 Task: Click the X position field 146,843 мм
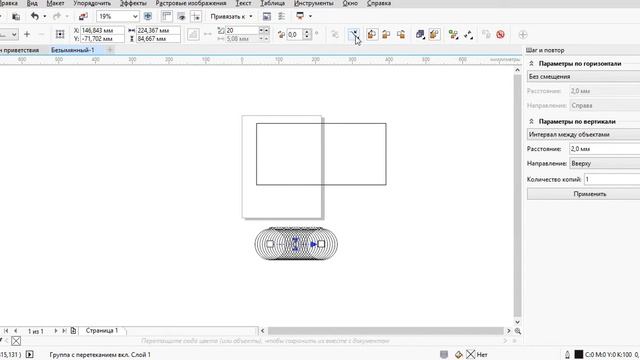[x=102, y=31]
